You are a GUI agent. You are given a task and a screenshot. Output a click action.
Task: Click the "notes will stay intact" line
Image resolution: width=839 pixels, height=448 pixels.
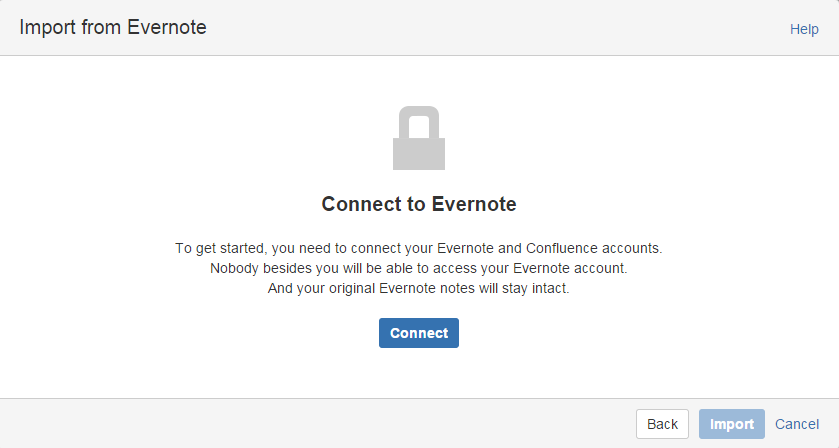[x=419, y=289]
